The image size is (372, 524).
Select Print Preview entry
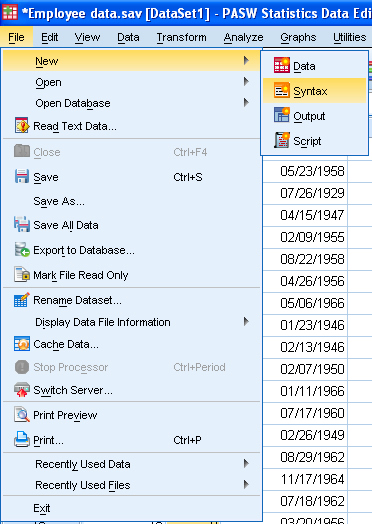pos(131,415)
